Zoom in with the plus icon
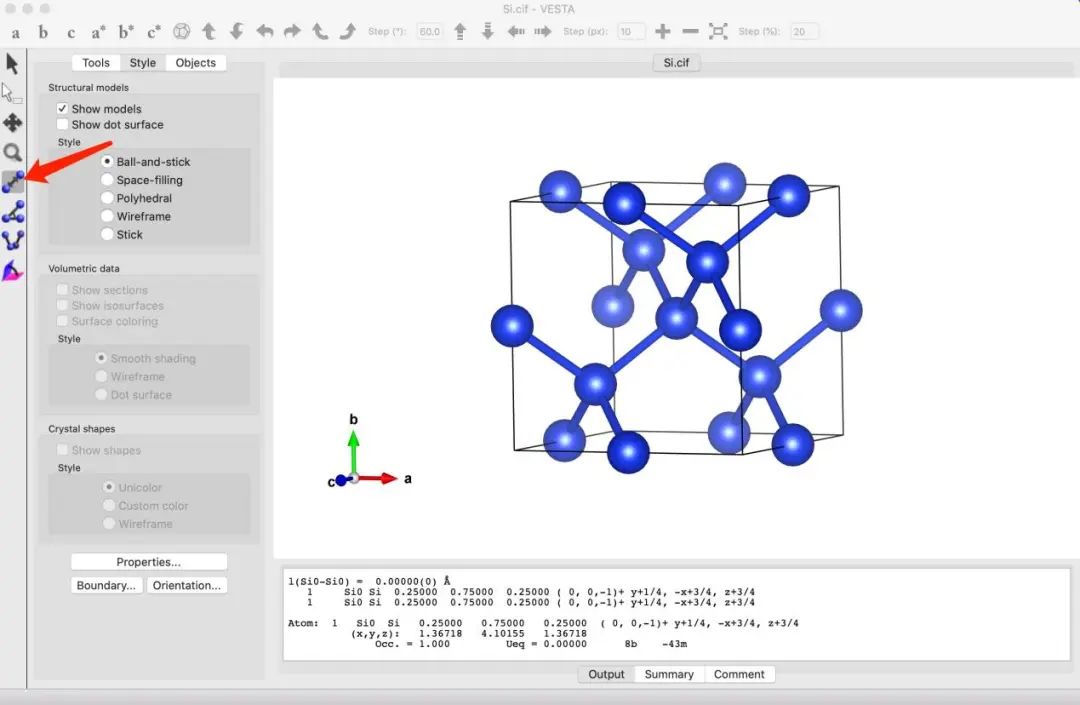This screenshot has width=1080, height=705. tap(663, 31)
